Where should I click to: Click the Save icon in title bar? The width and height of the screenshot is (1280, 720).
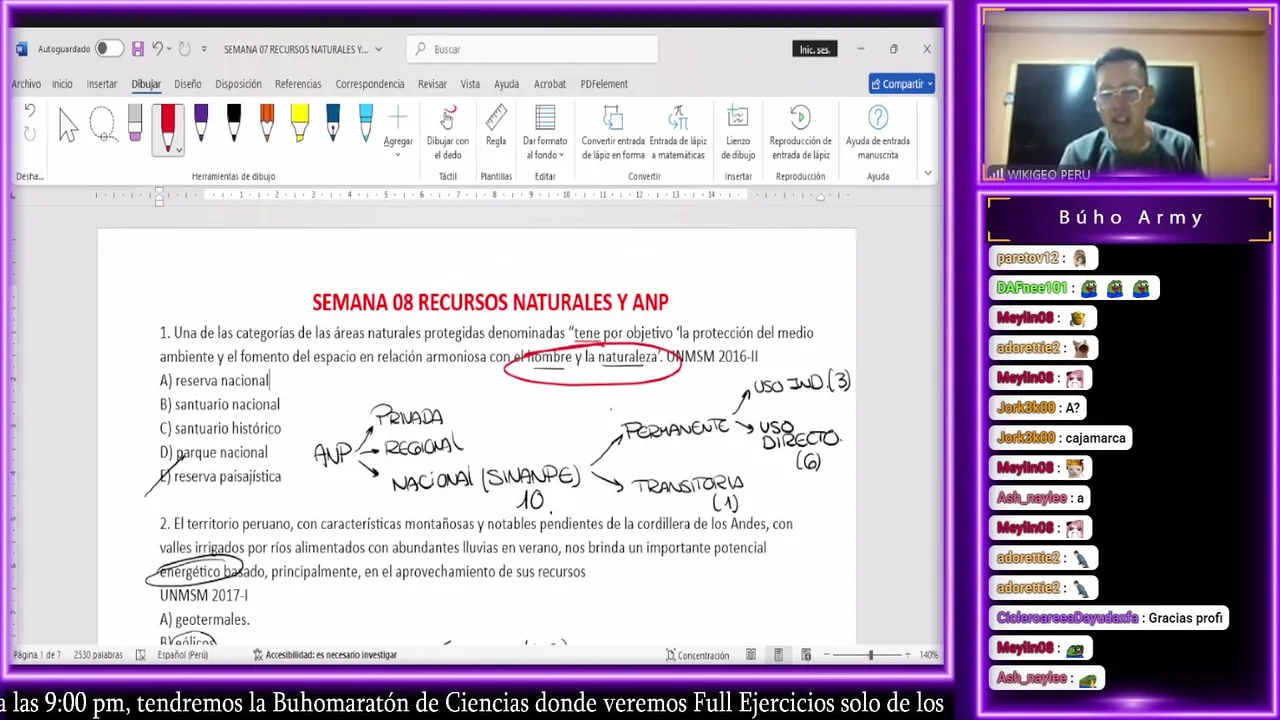click(x=138, y=49)
